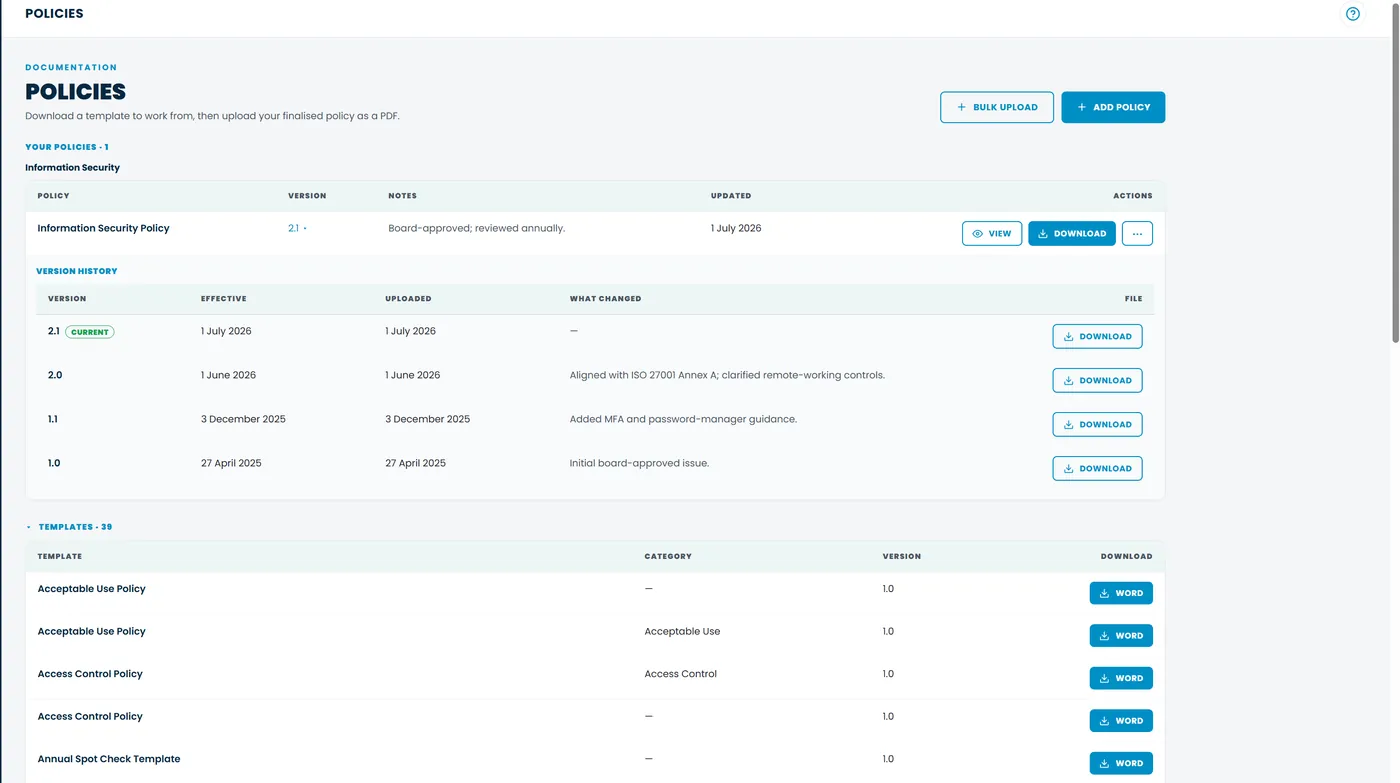Download version 1.0 file
The width and height of the screenshot is (1400, 783).
(x=1097, y=468)
